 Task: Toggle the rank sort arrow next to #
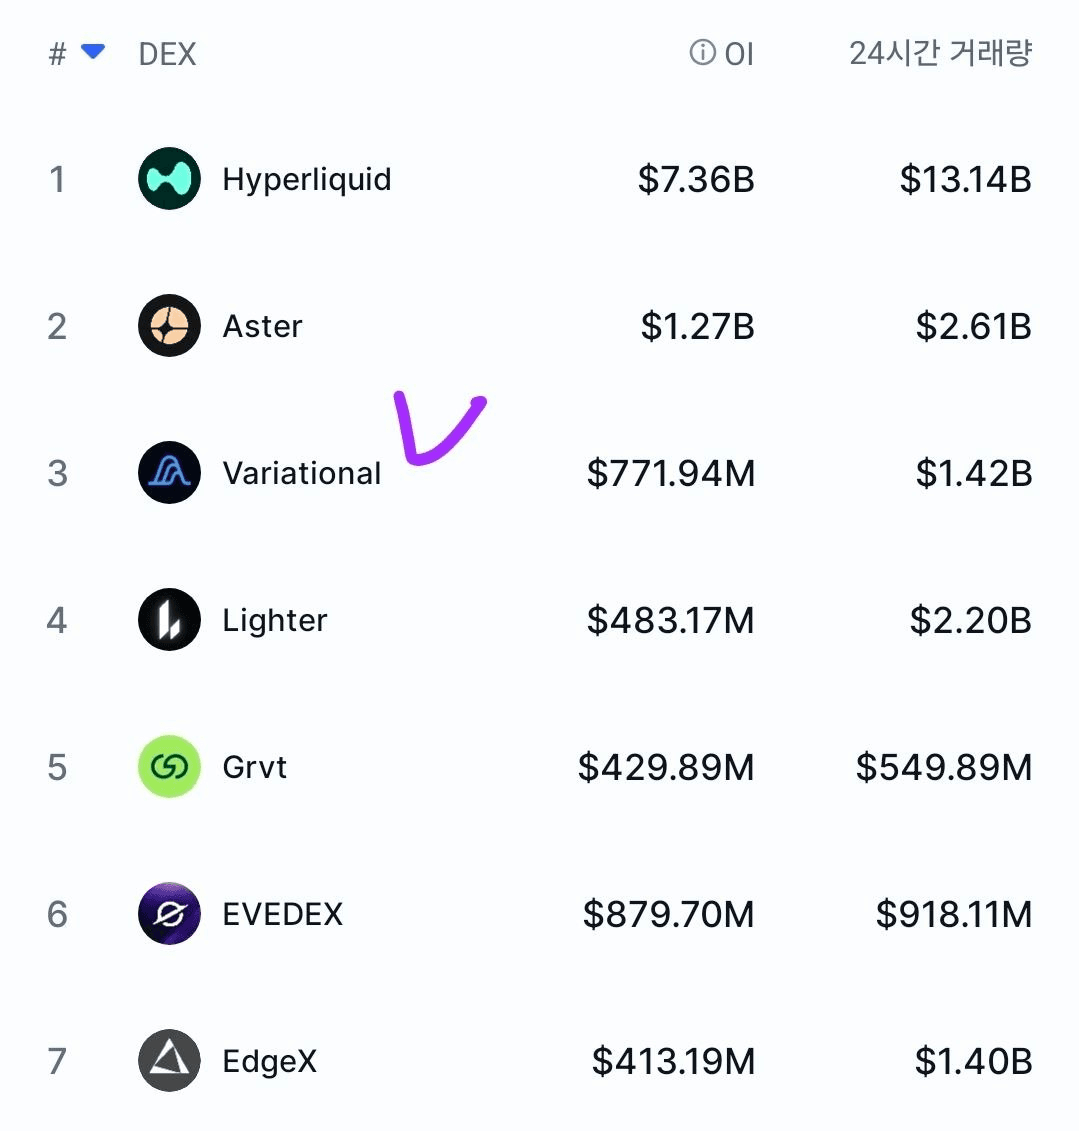[93, 51]
